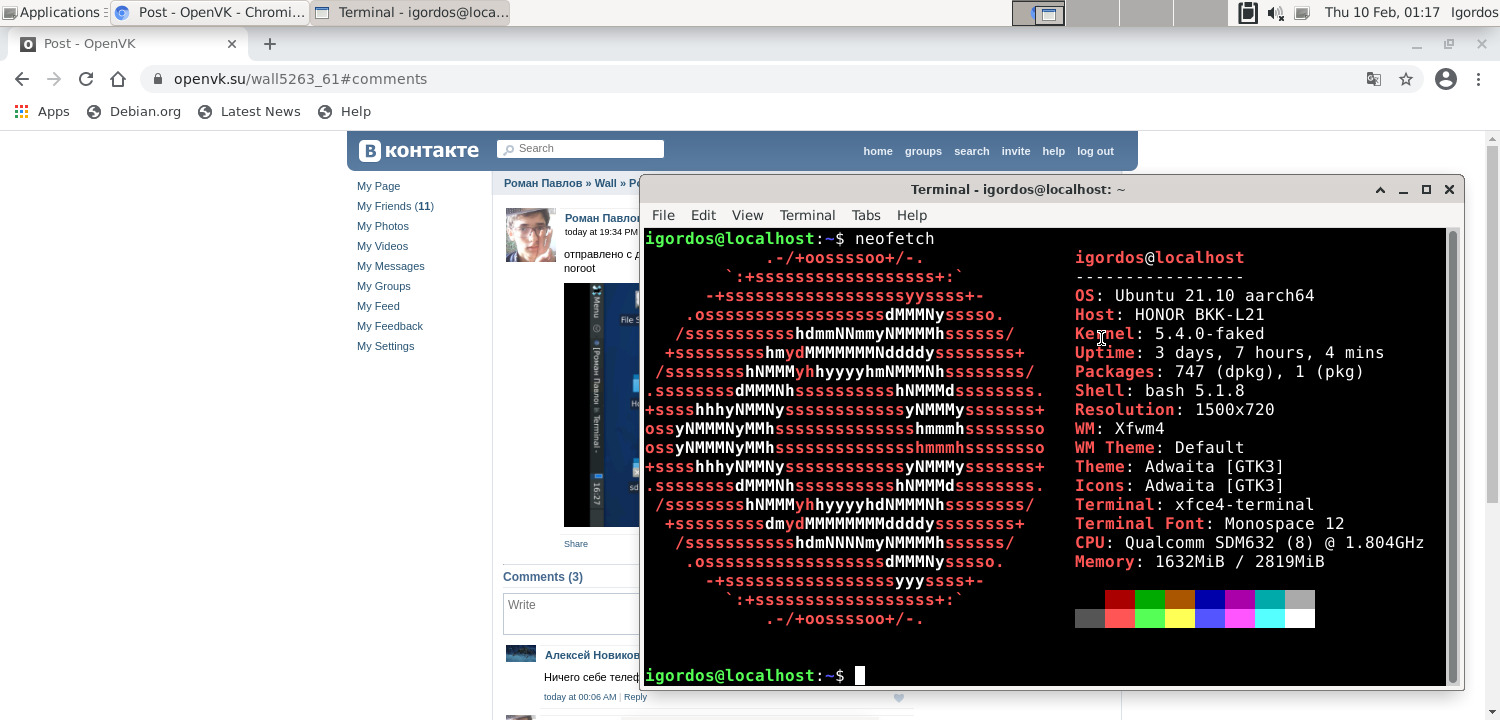Click the terminal vertical scrollbar
Image resolution: width=1500 pixels, height=720 pixels.
point(1453,456)
